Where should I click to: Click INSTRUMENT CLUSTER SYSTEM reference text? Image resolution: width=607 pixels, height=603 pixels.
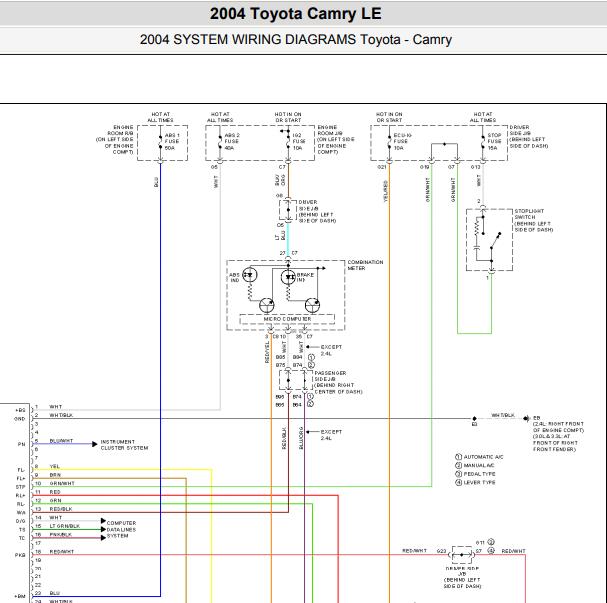tap(124, 445)
